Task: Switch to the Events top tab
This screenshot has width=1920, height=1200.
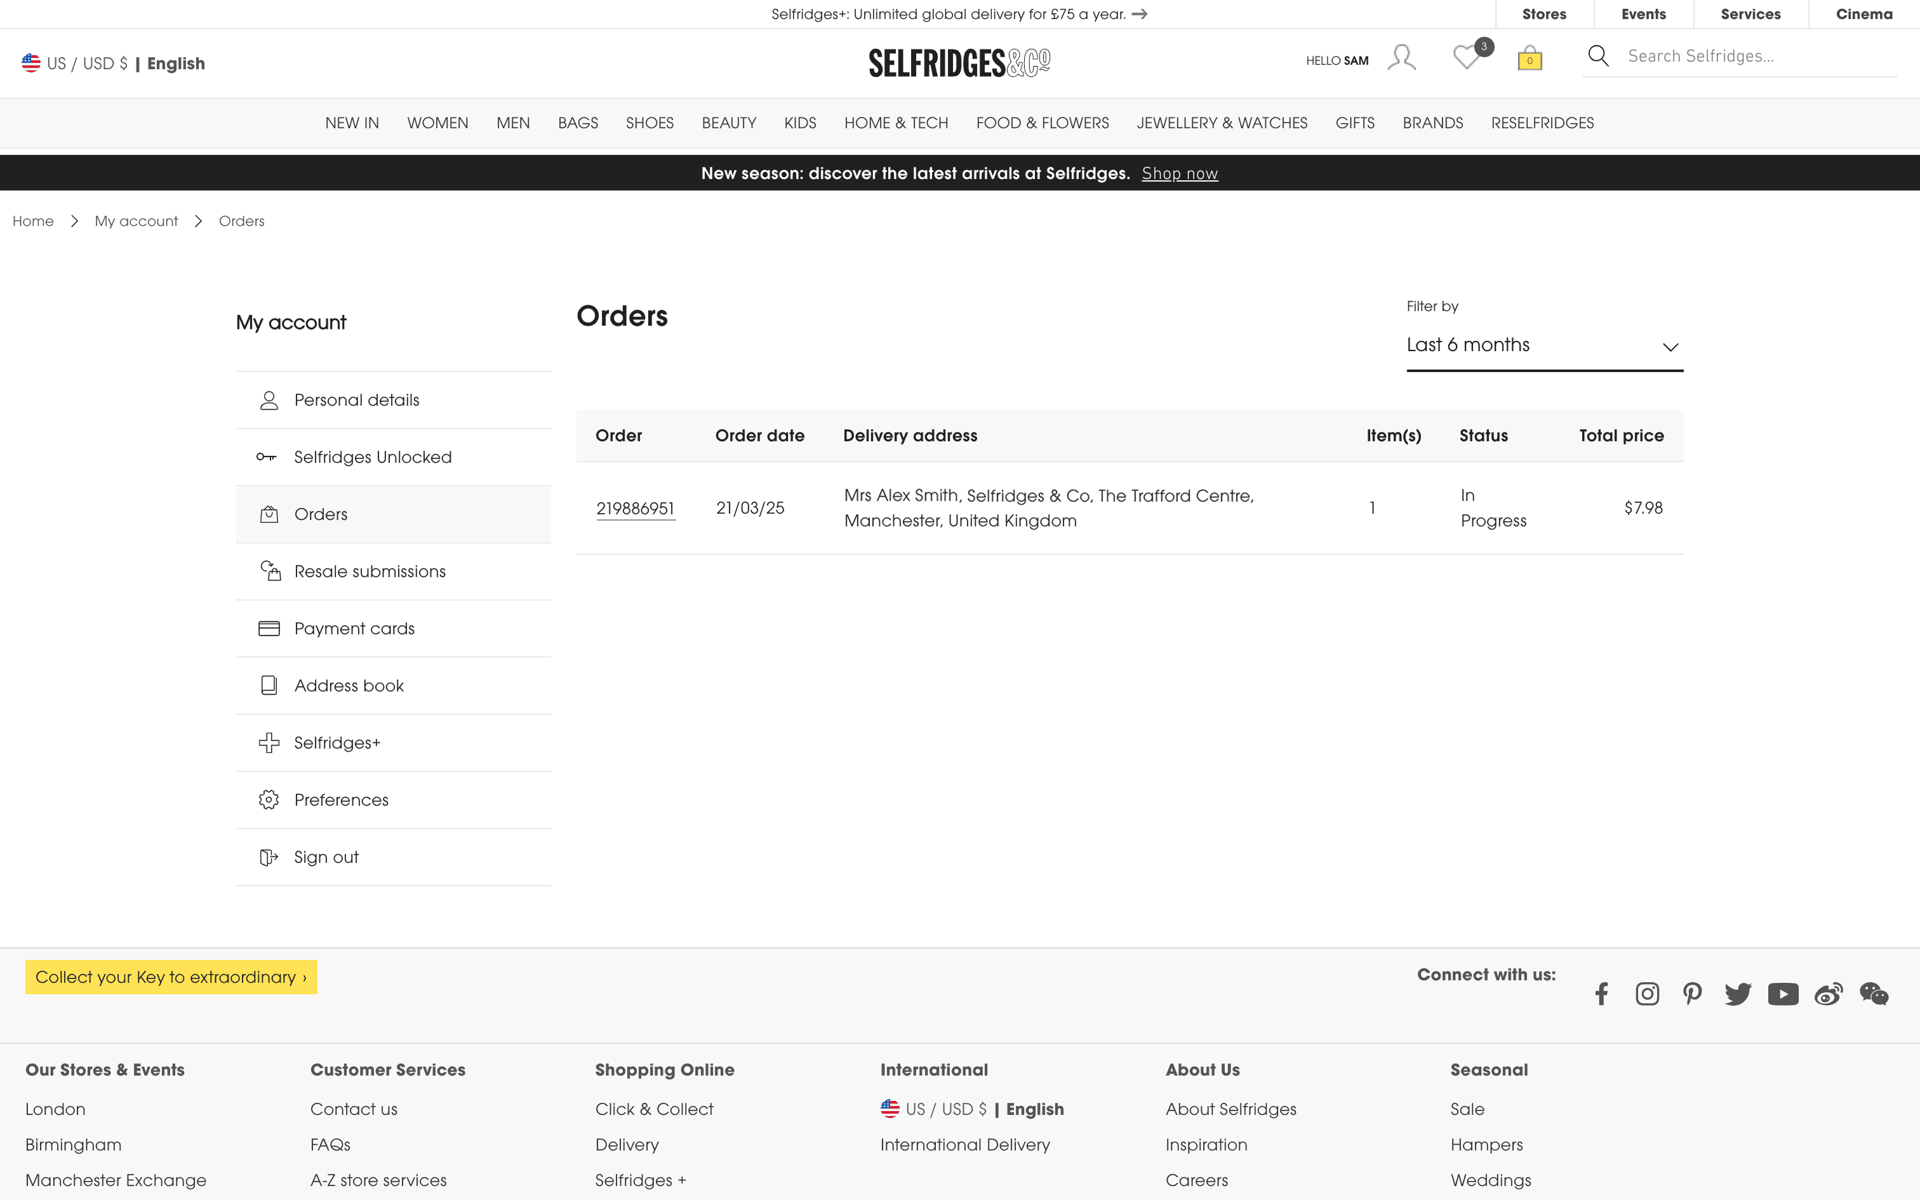Action: click(x=1643, y=14)
